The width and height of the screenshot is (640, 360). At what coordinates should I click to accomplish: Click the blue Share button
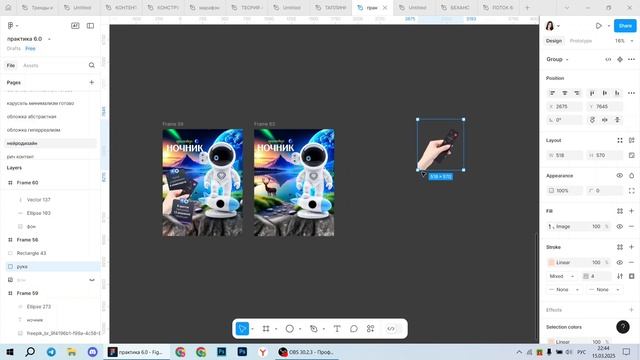[625, 26]
